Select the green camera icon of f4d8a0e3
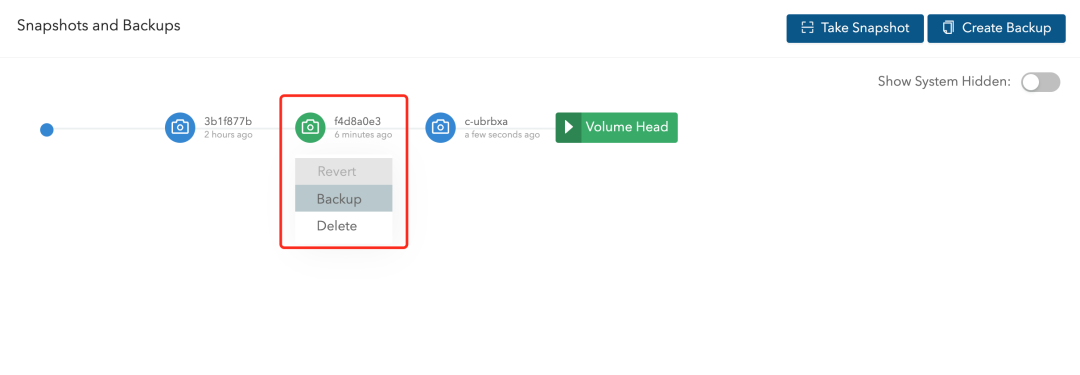 click(310, 128)
